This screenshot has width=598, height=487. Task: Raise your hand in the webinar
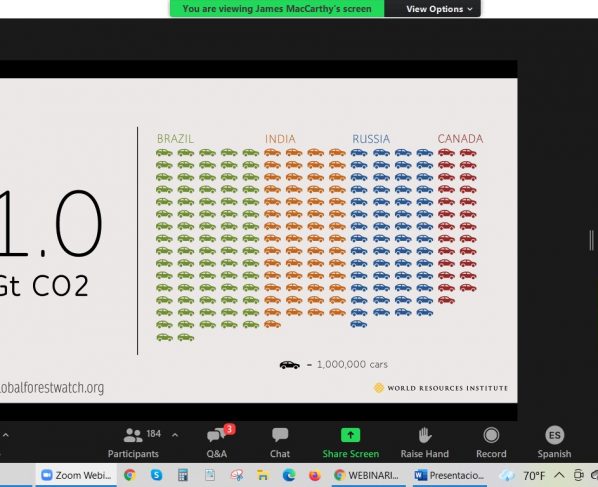coord(424,442)
